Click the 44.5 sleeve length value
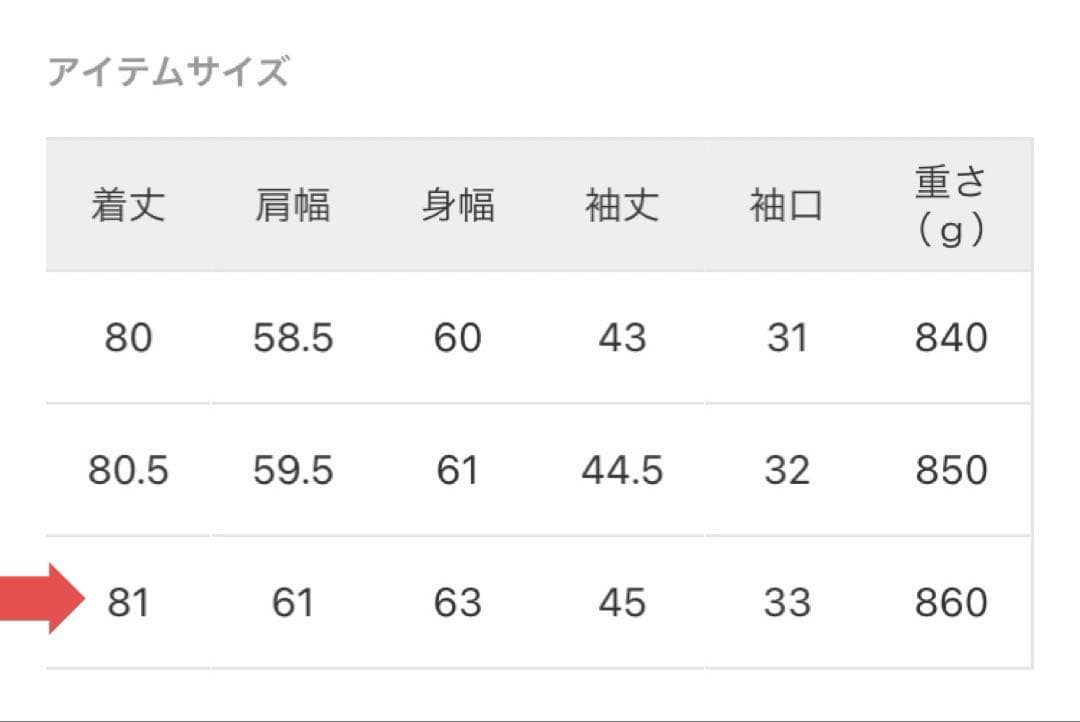This screenshot has height=722, width=1080. click(x=622, y=470)
